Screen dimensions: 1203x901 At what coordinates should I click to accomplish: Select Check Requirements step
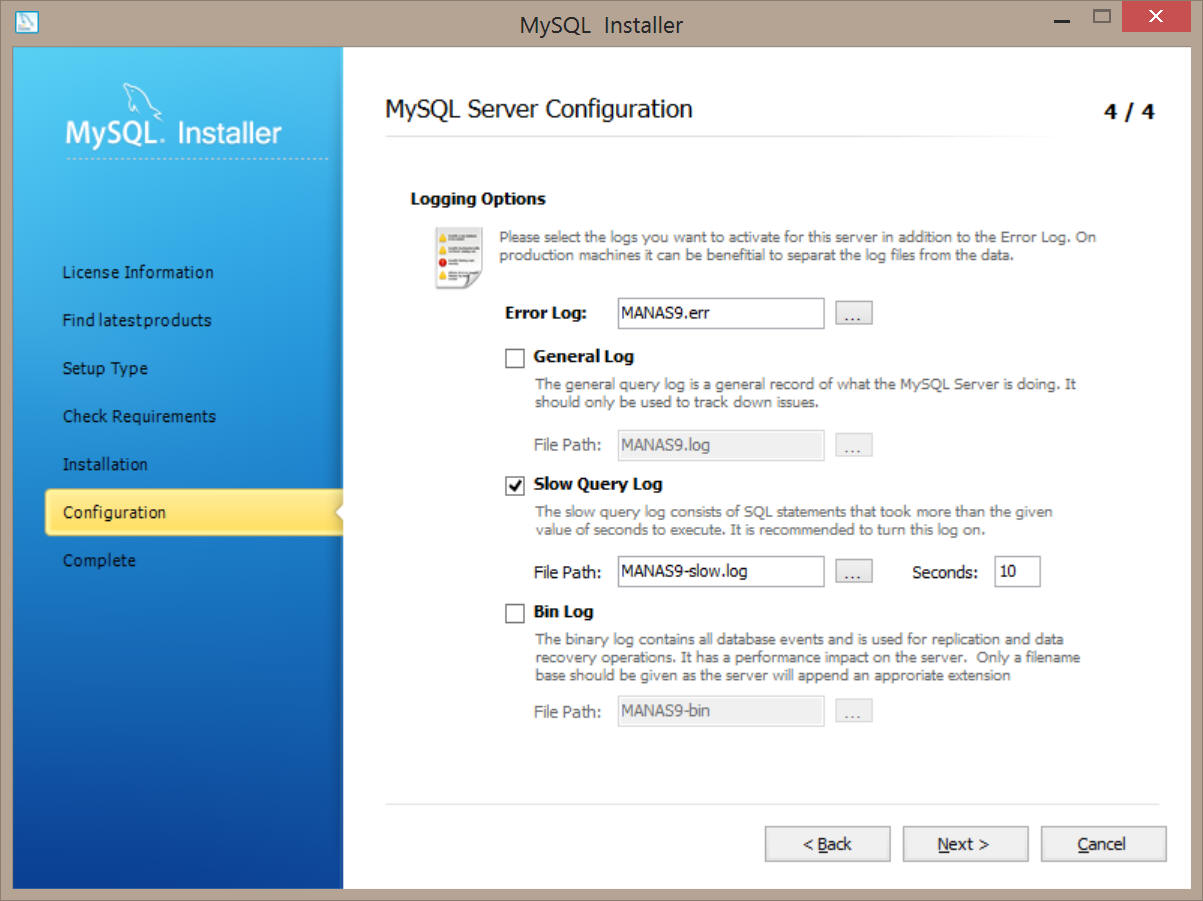pyautogui.click(x=139, y=416)
